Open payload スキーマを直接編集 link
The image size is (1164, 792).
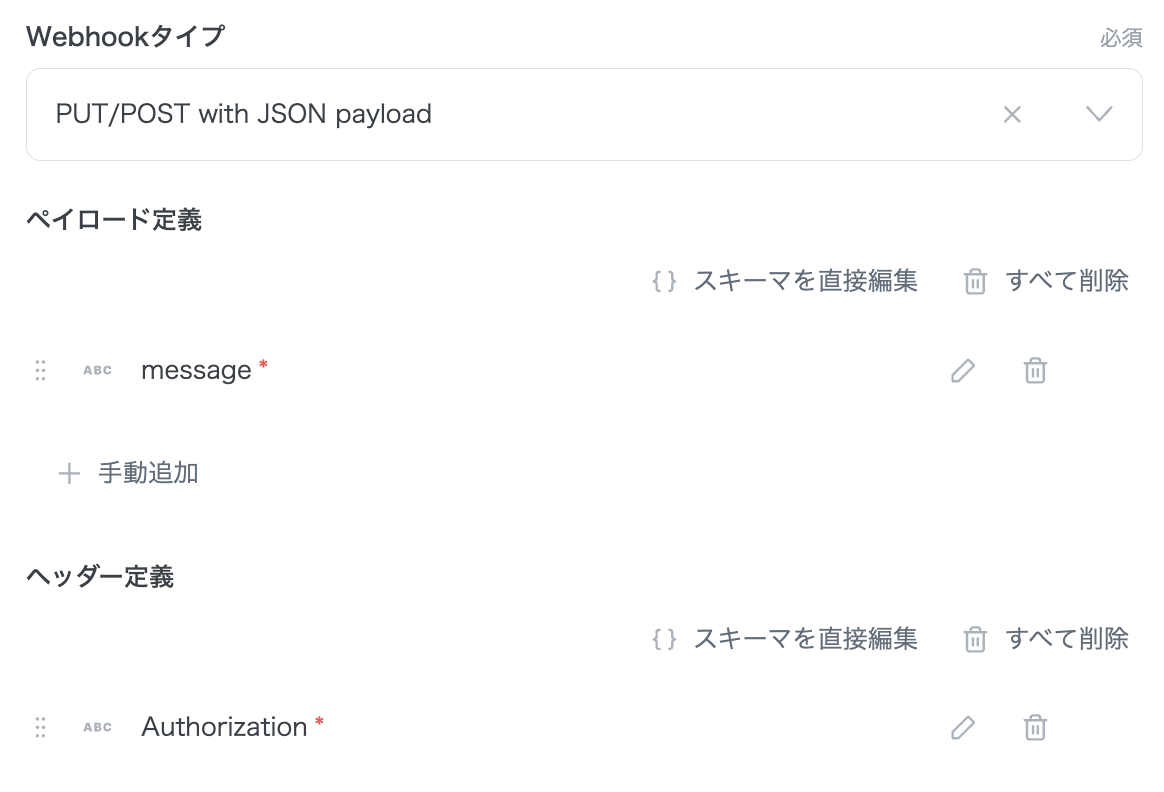[805, 281]
